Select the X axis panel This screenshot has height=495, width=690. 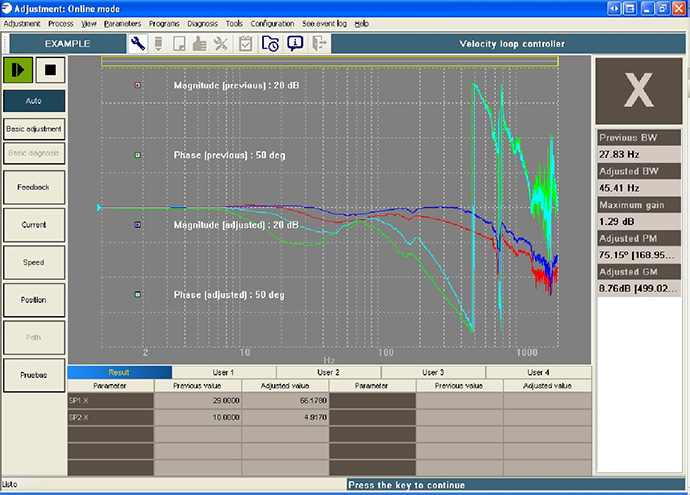click(x=639, y=91)
